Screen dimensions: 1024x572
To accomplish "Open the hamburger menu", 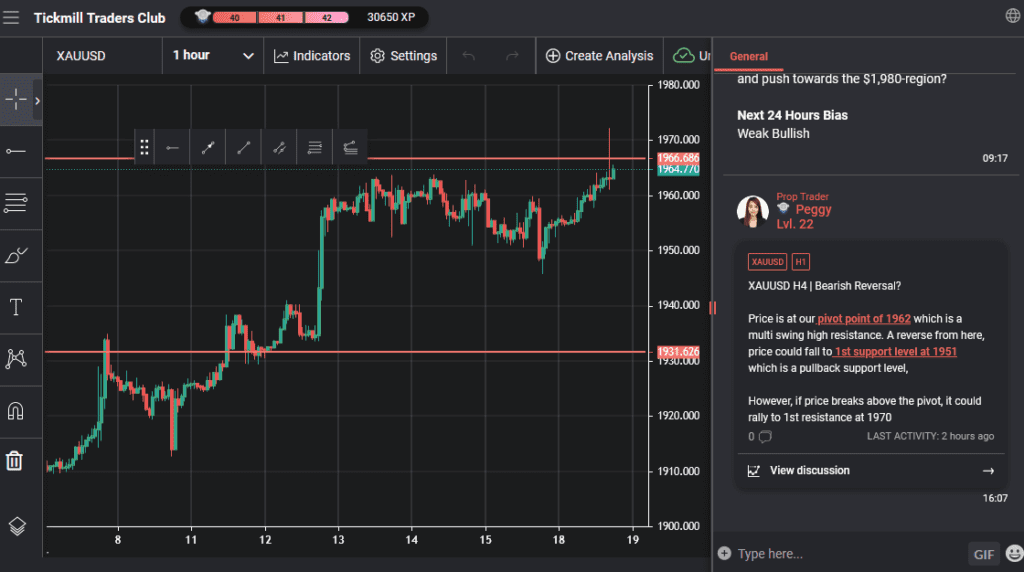I will [x=12, y=17].
